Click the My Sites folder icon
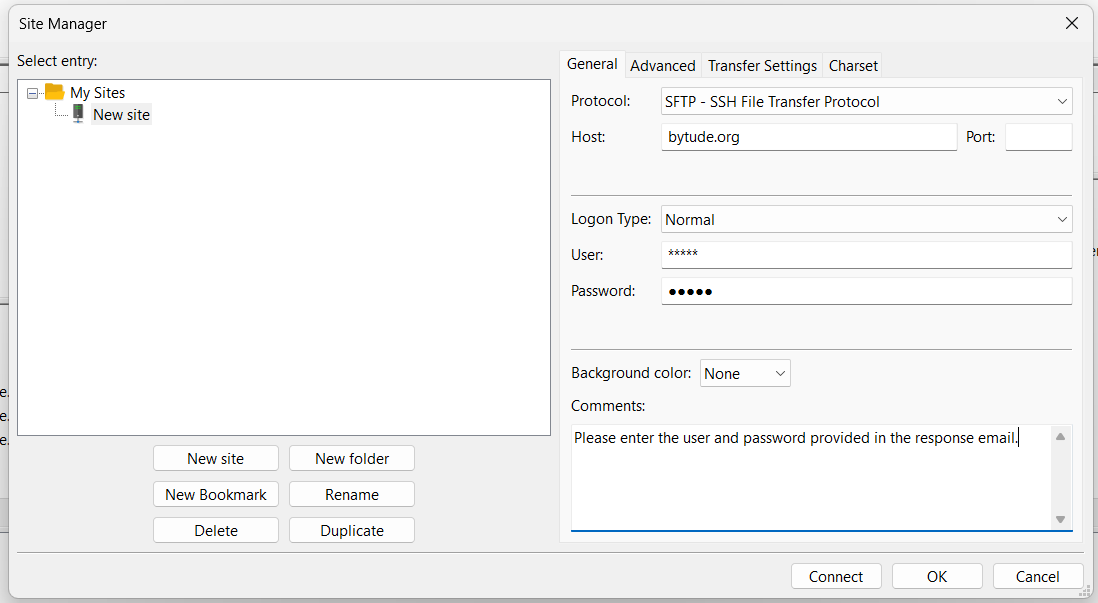The width and height of the screenshot is (1098, 603). coord(54,92)
